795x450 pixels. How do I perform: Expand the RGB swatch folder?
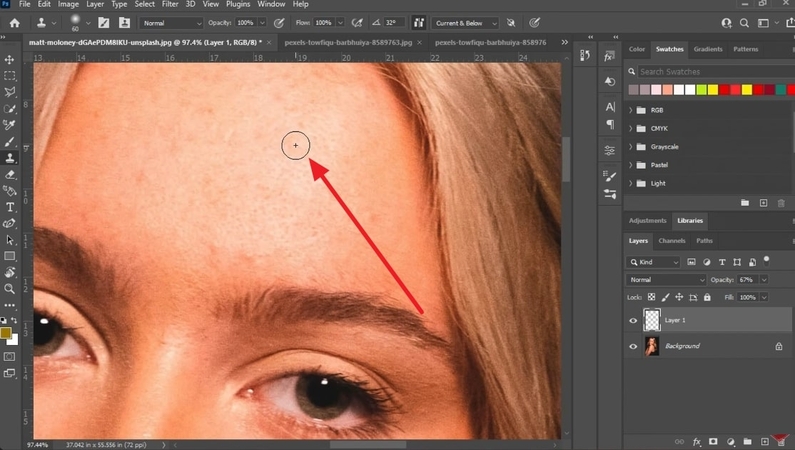point(630,110)
